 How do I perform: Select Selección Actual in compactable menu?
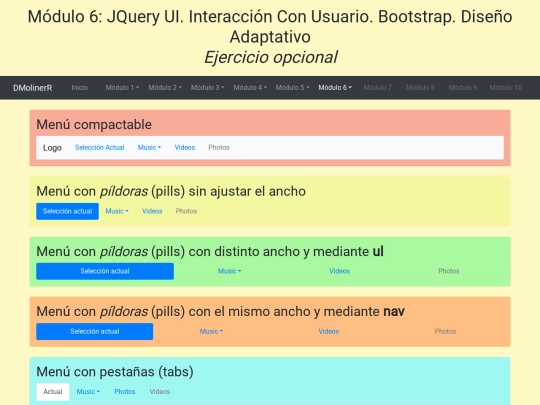100,147
